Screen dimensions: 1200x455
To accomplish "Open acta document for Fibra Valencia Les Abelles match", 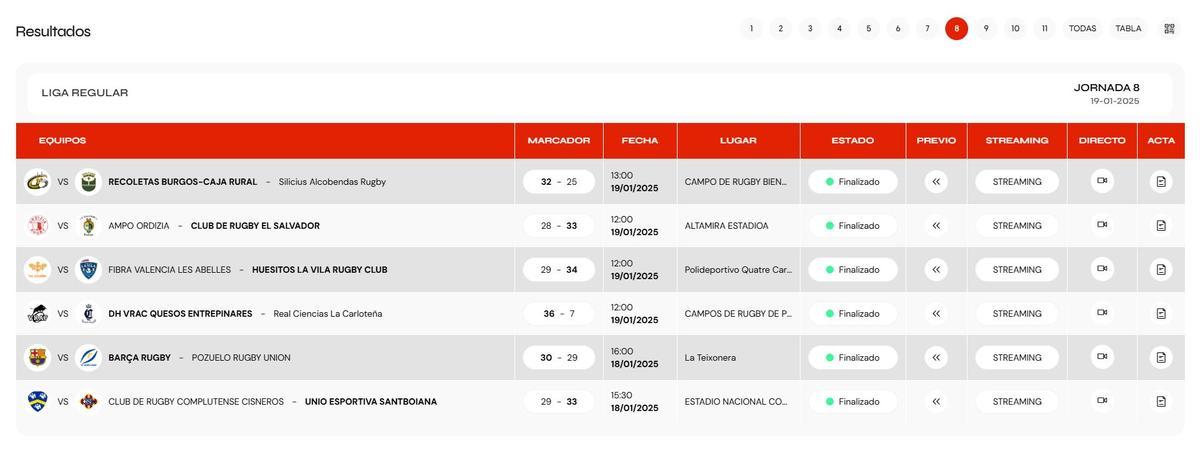I will 1161,270.
